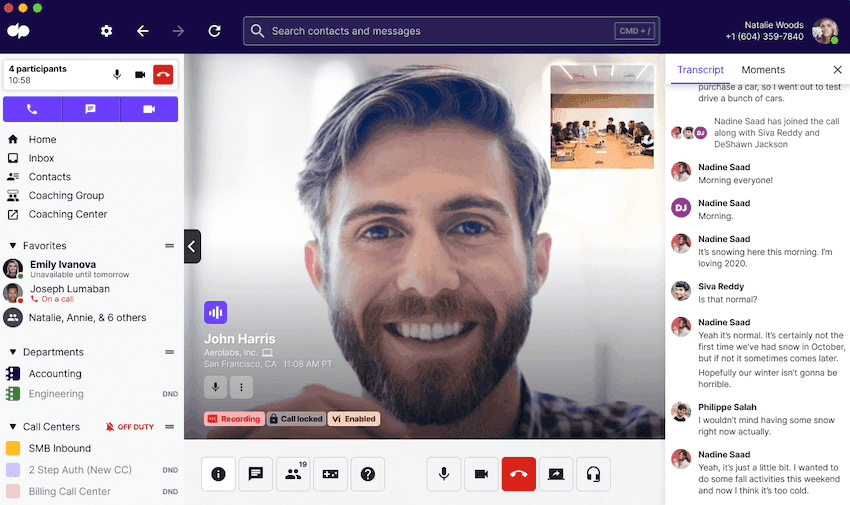This screenshot has width=850, height=505.
Task: Show the 19 participants list
Action: [293, 474]
